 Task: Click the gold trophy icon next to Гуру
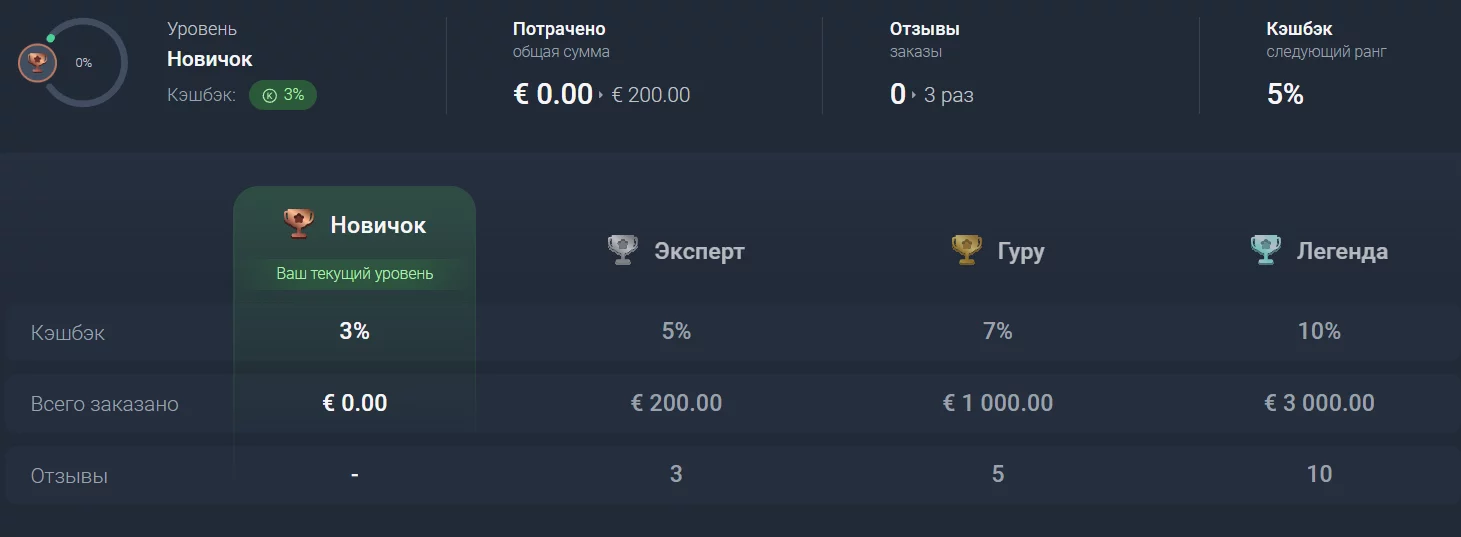pos(966,250)
